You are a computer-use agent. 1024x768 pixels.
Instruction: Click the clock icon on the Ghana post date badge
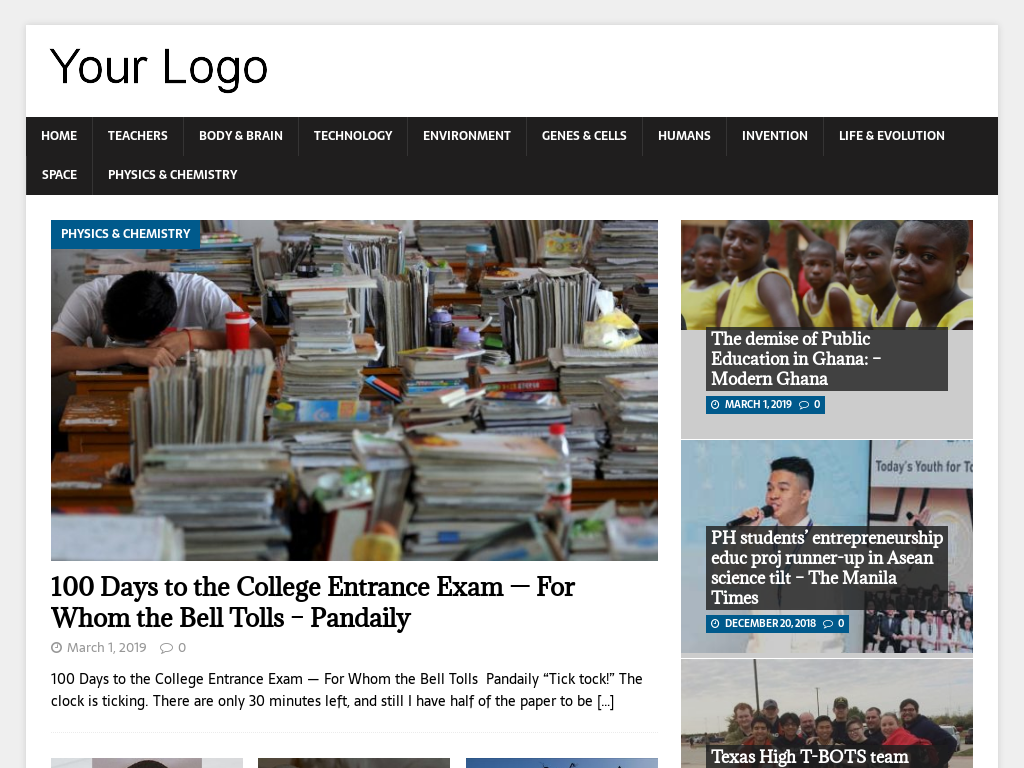[x=715, y=404]
